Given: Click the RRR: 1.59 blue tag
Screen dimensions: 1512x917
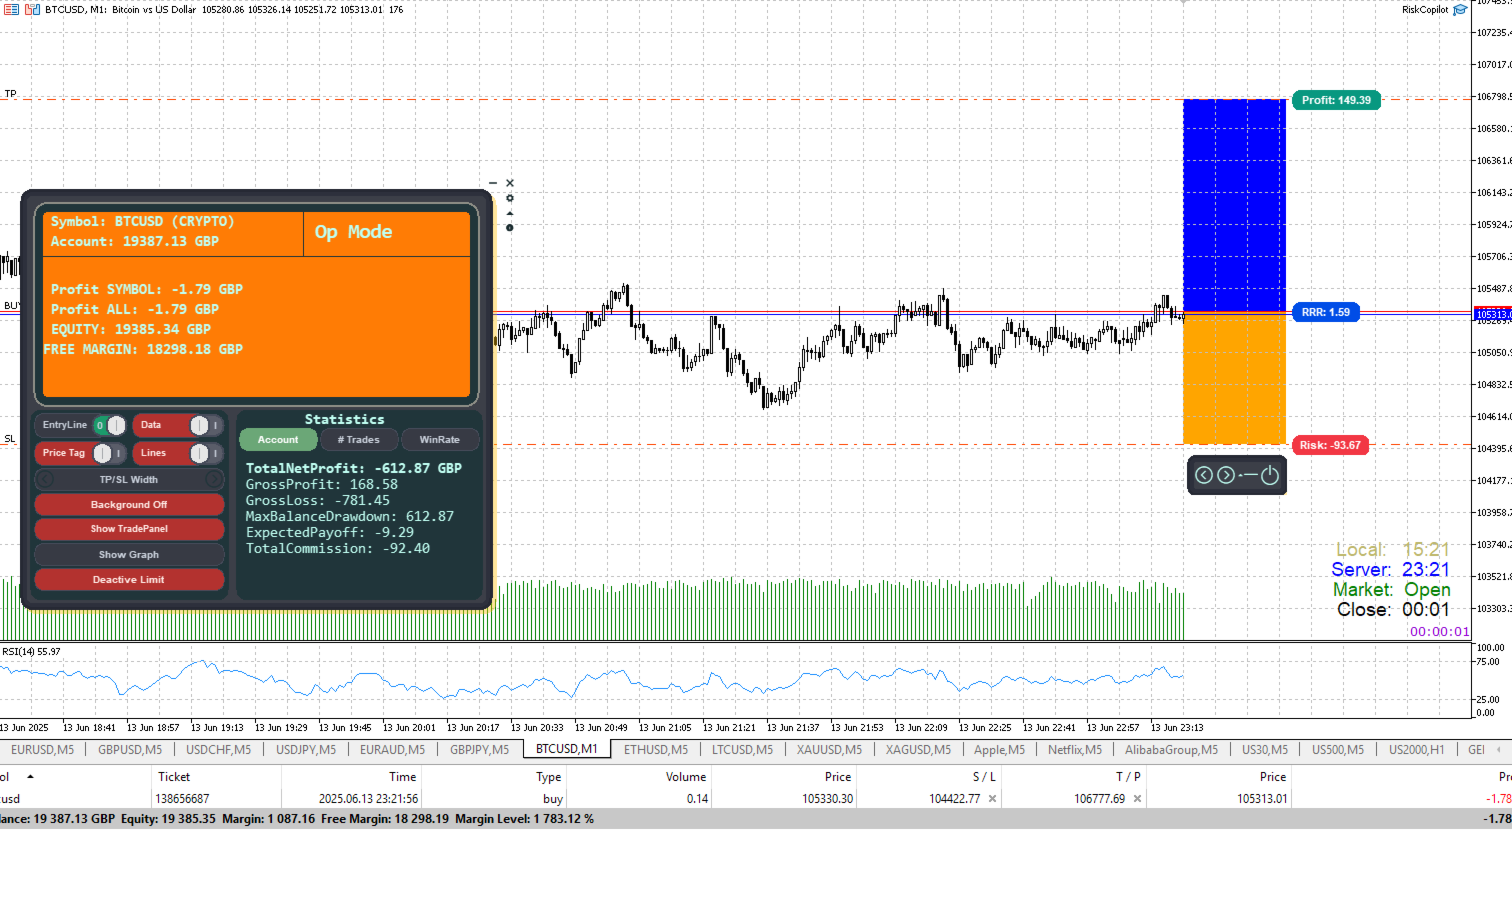Looking at the screenshot, I should point(1326,312).
